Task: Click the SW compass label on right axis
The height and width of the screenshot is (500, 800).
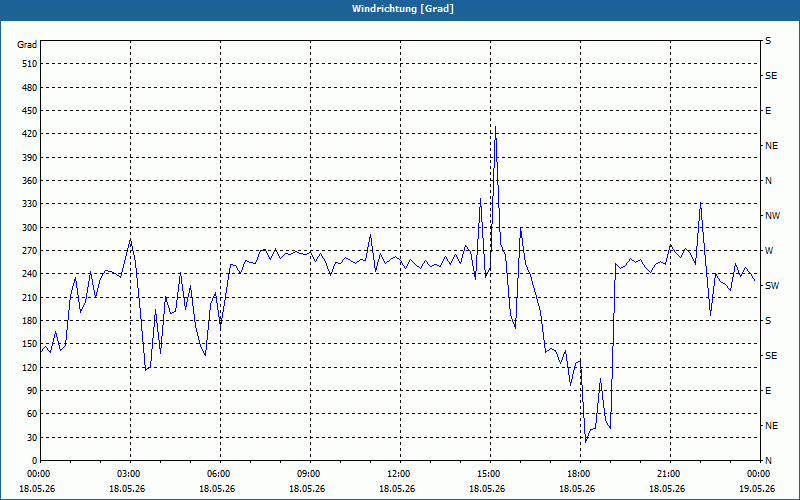Action: (x=772, y=286)
